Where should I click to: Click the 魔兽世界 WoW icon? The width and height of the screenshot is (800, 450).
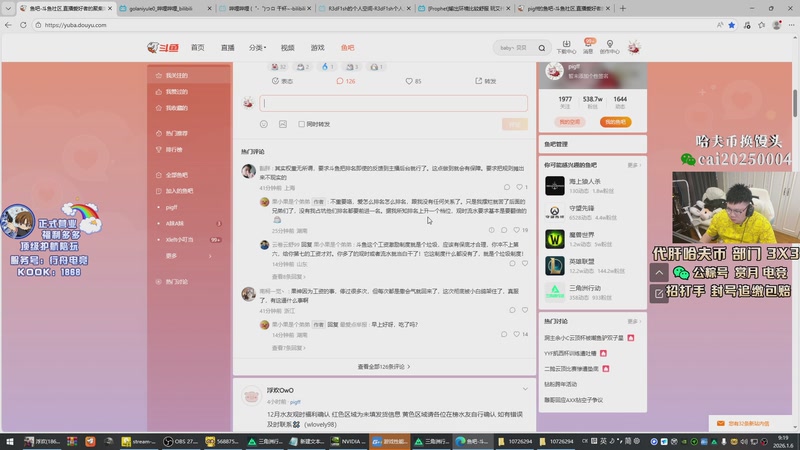point(555,239)
